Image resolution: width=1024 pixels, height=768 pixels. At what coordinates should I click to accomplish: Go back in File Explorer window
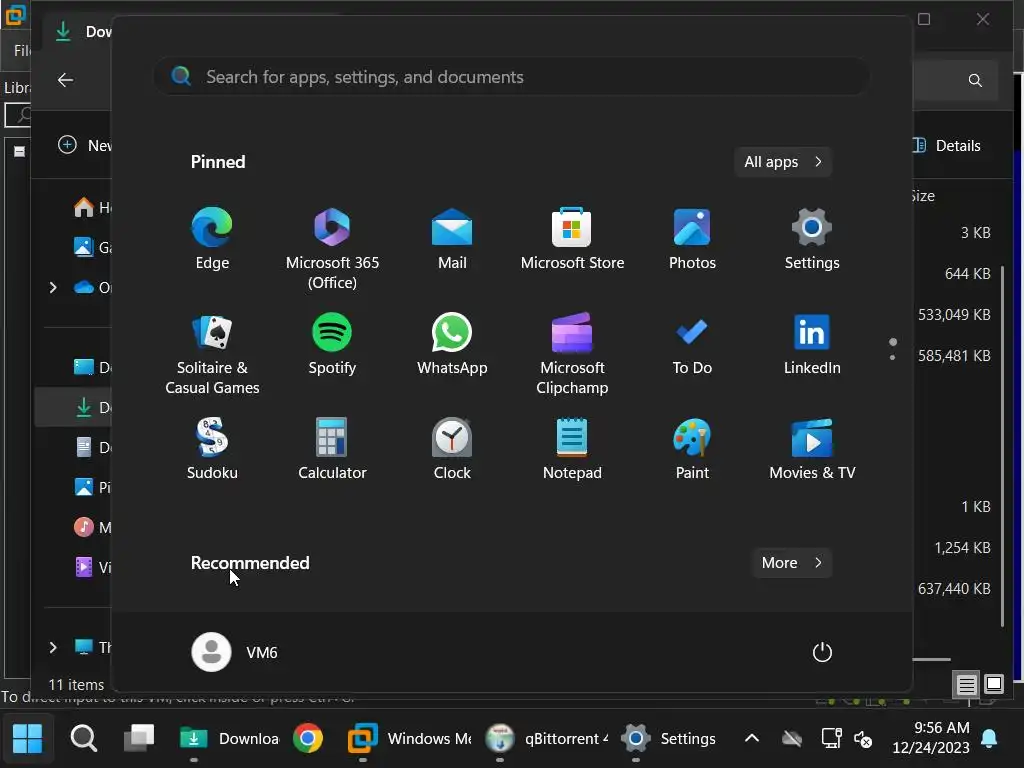65,80
